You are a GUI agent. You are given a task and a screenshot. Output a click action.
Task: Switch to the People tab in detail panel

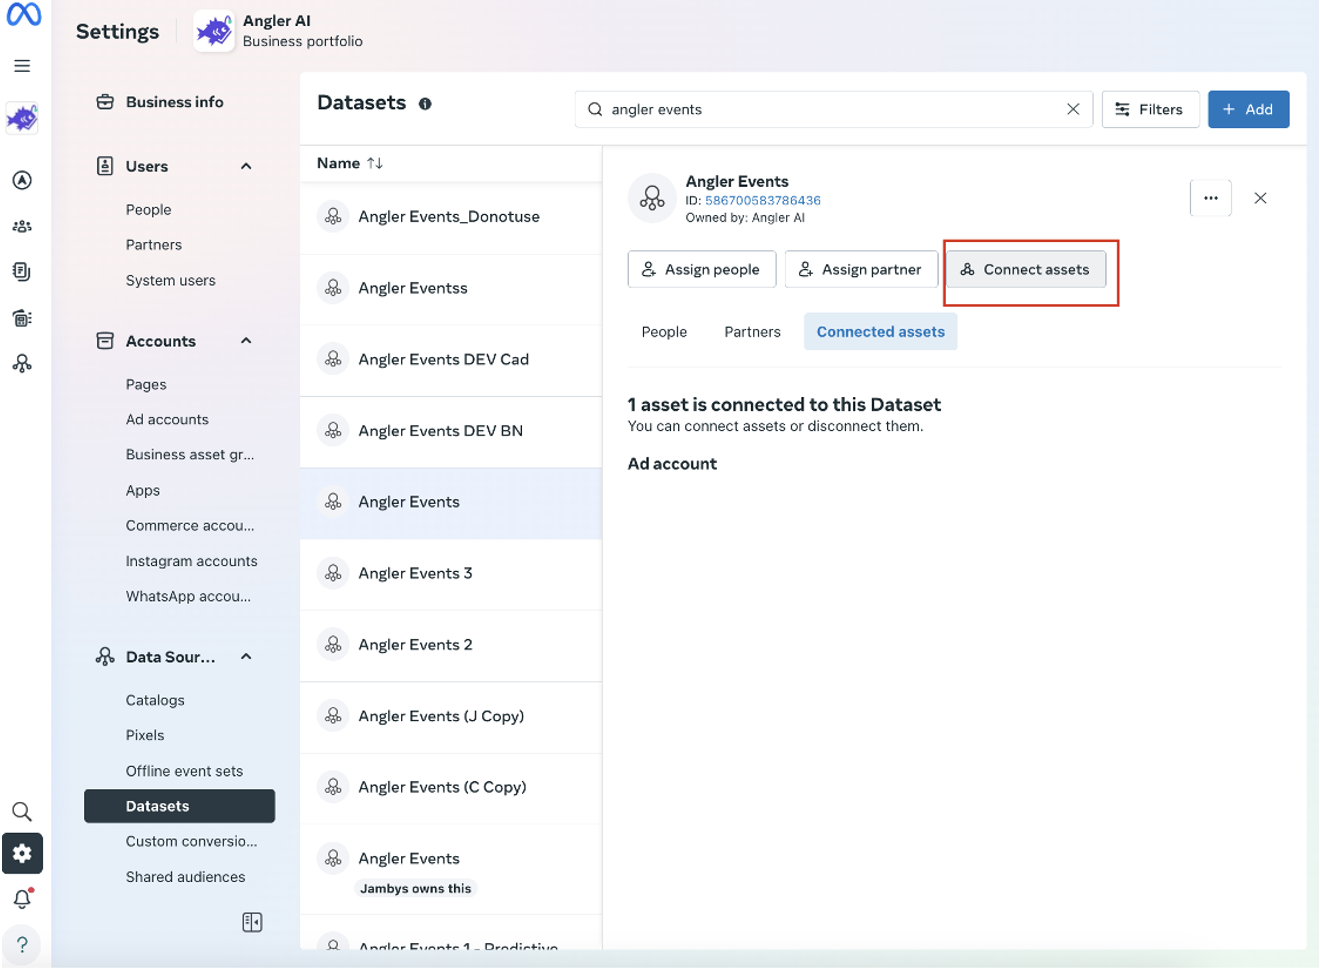[664, 332]
